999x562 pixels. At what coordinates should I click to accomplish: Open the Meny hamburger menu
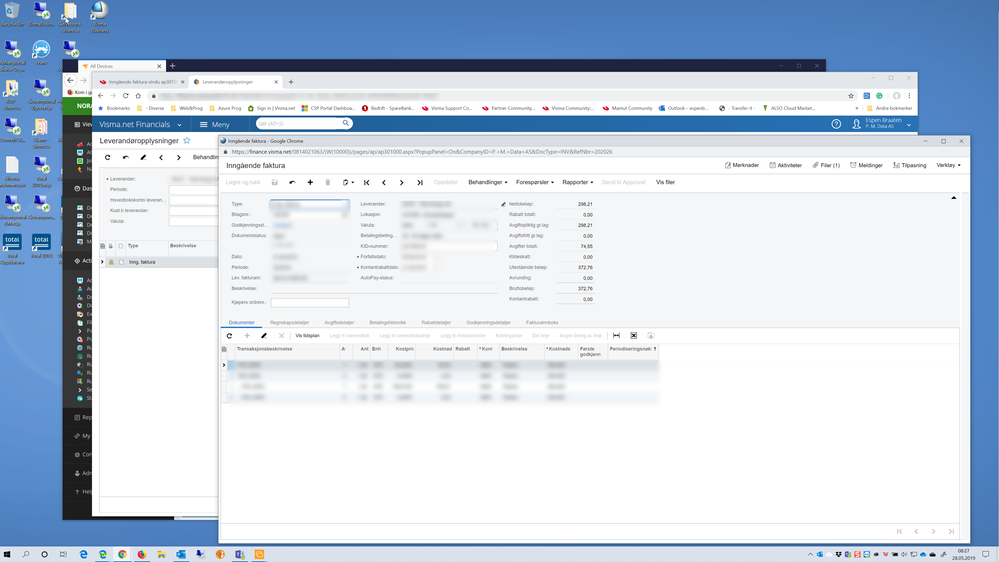[x=215, y=124]
